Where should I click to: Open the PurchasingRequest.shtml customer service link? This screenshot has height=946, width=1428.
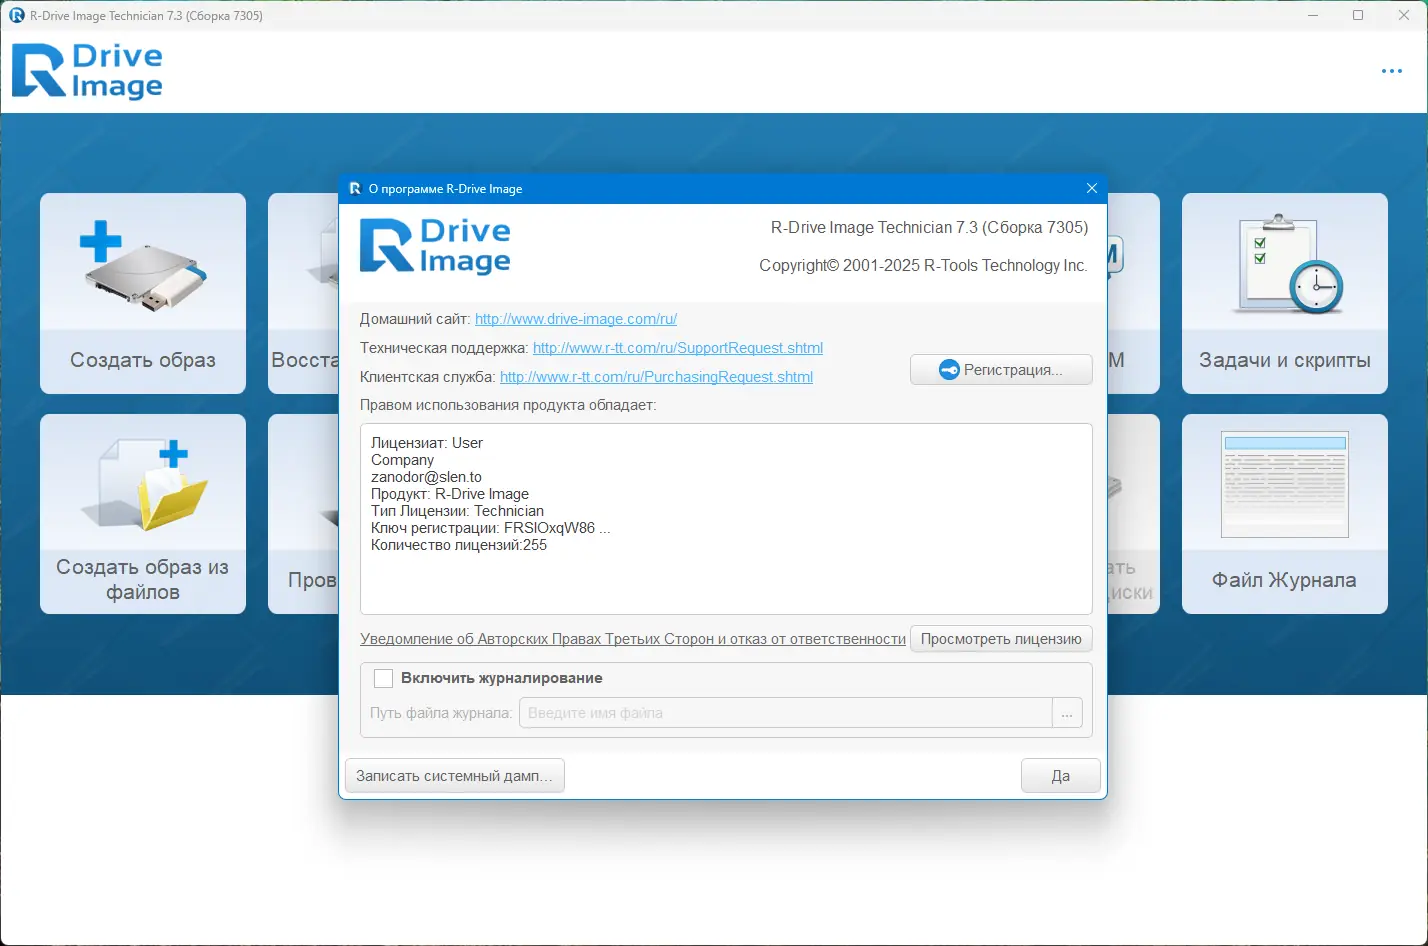656,377
